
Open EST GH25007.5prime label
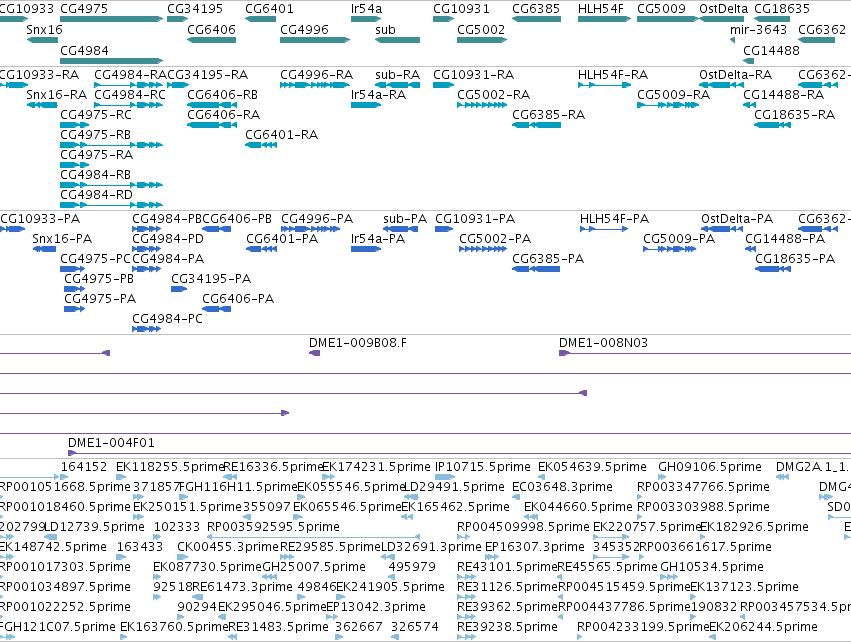(x=314, y=567)
